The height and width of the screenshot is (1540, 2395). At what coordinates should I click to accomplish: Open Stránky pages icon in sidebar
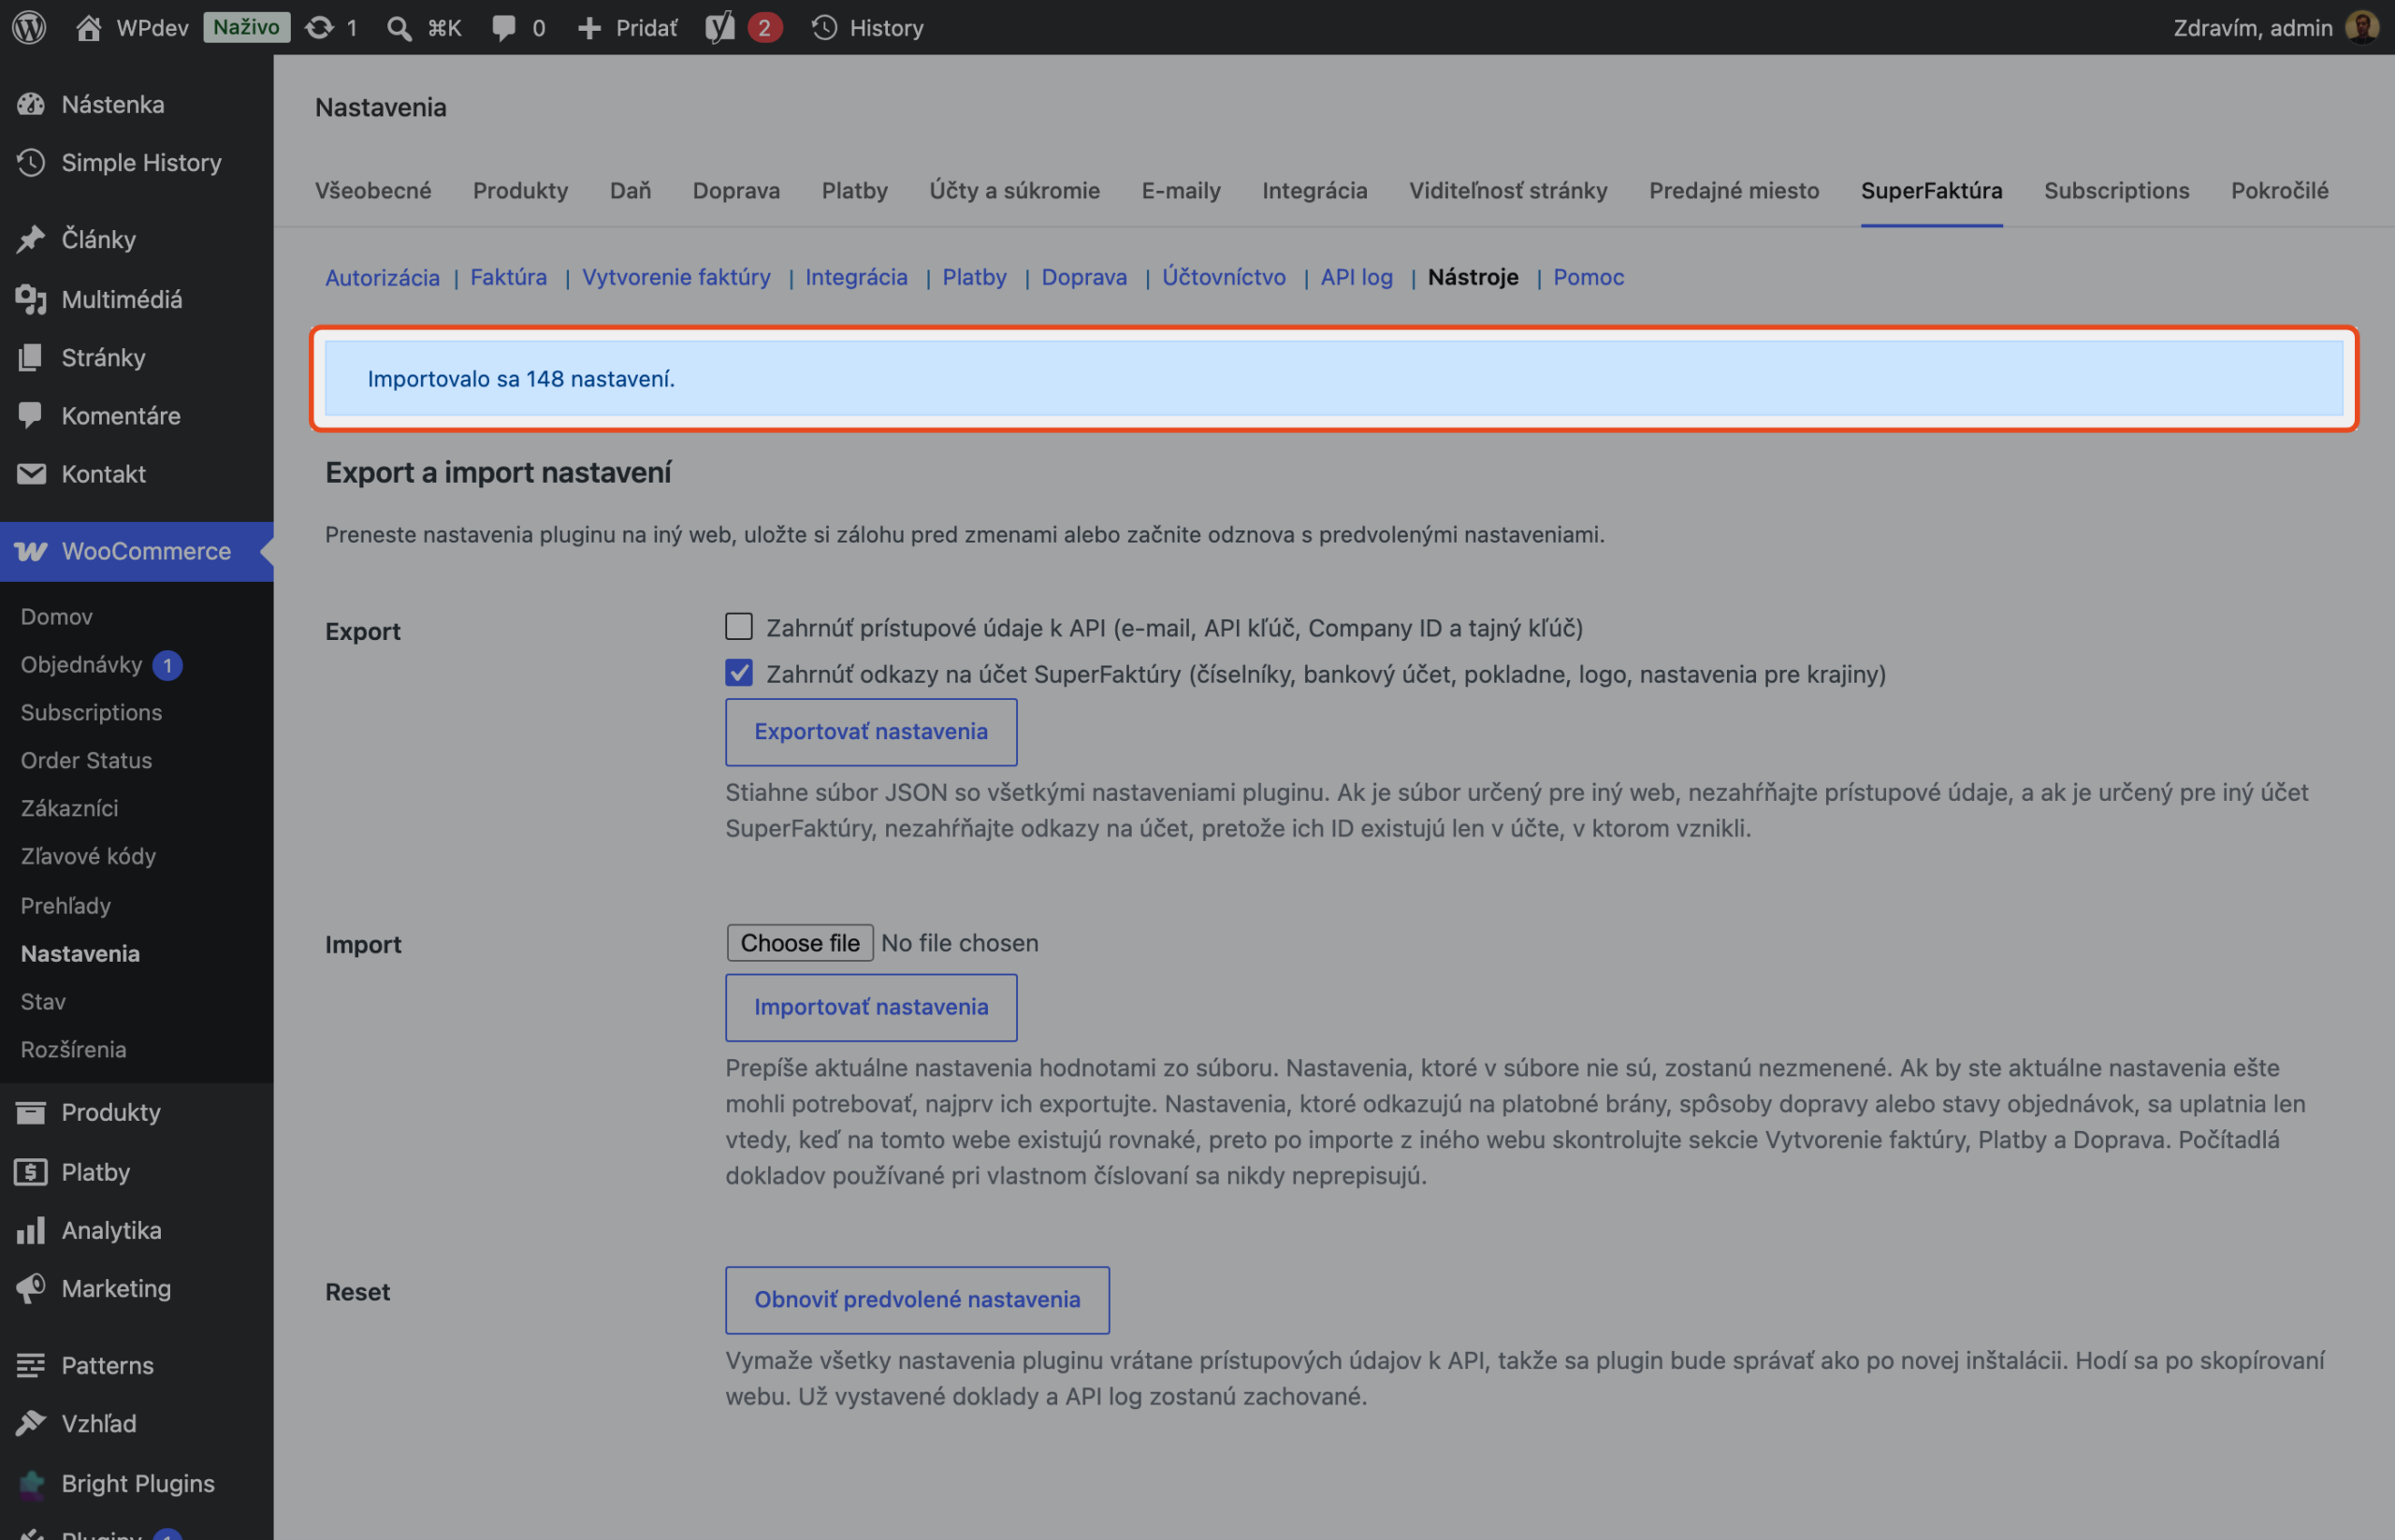pos(31,357)
